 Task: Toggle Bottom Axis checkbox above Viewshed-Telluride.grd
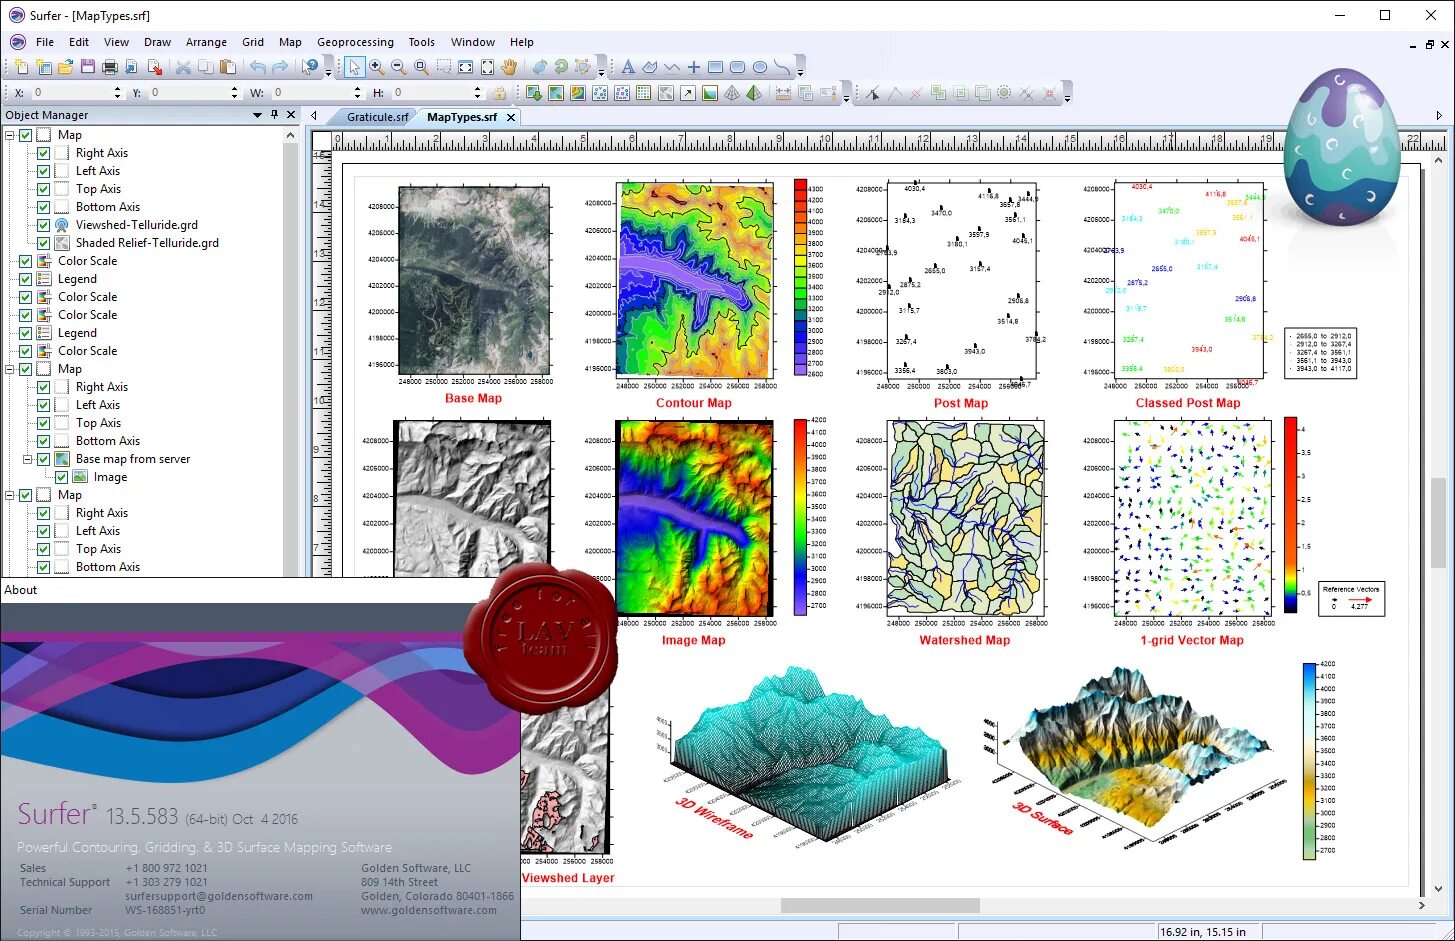44,207
